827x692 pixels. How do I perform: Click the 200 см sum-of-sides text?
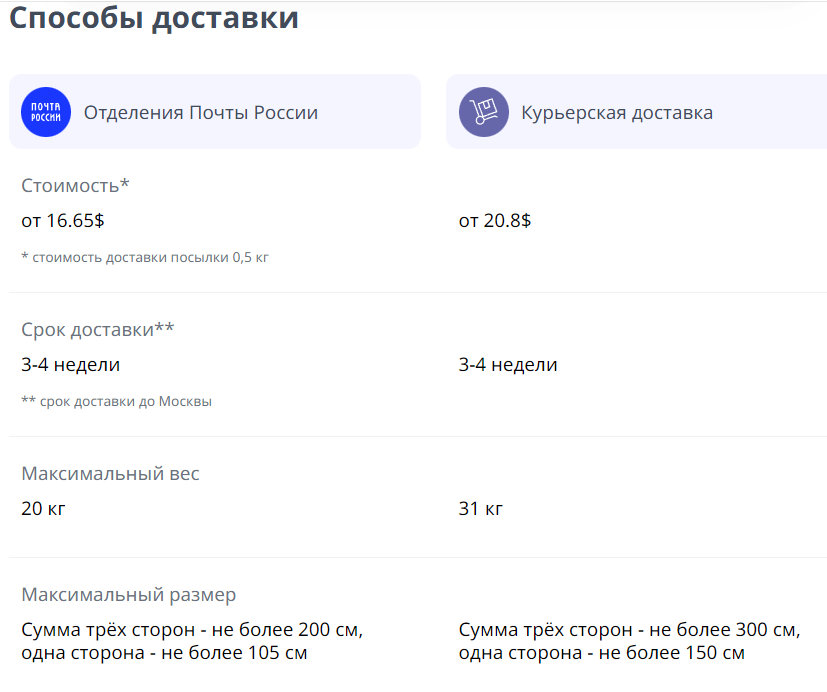coord(192,630)
